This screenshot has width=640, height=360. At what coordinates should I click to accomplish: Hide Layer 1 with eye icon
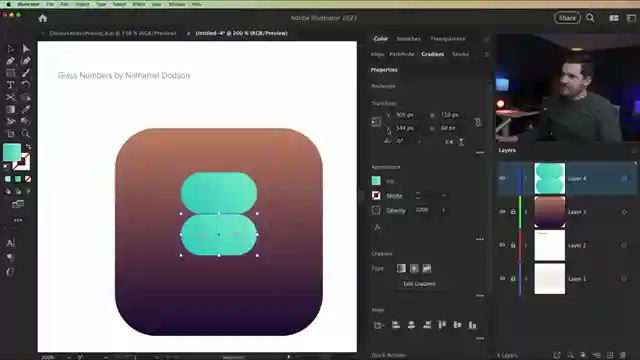point(502,278)
